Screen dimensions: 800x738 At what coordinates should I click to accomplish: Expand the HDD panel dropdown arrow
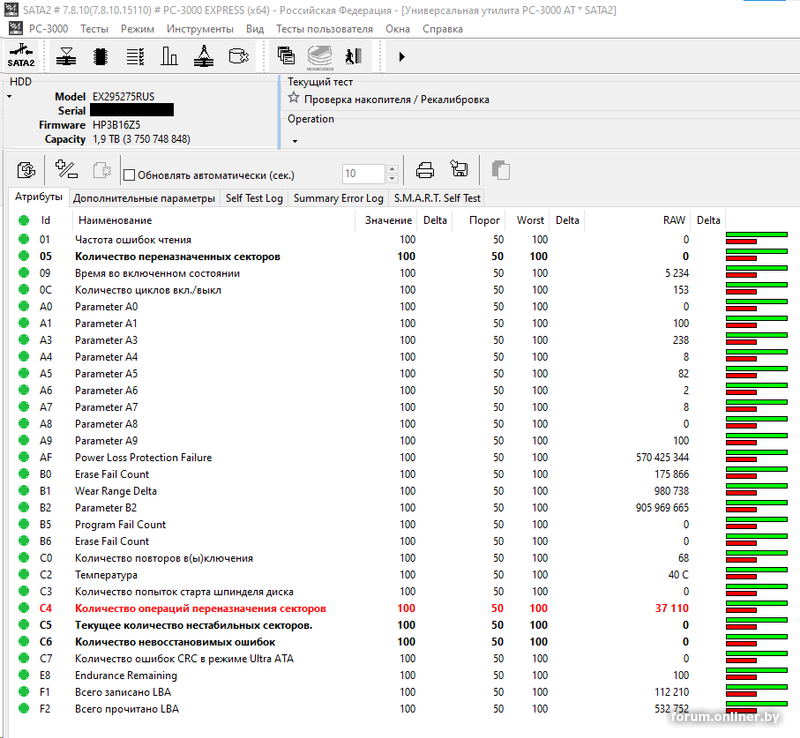pos(10,97)
